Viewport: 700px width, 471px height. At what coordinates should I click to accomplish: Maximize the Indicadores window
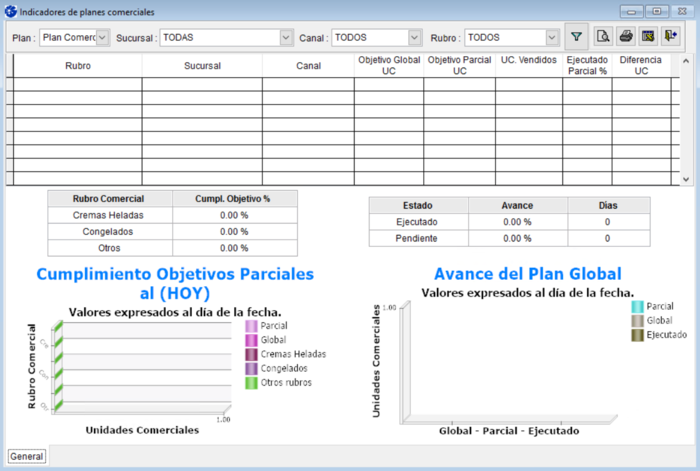pos(656,10)
